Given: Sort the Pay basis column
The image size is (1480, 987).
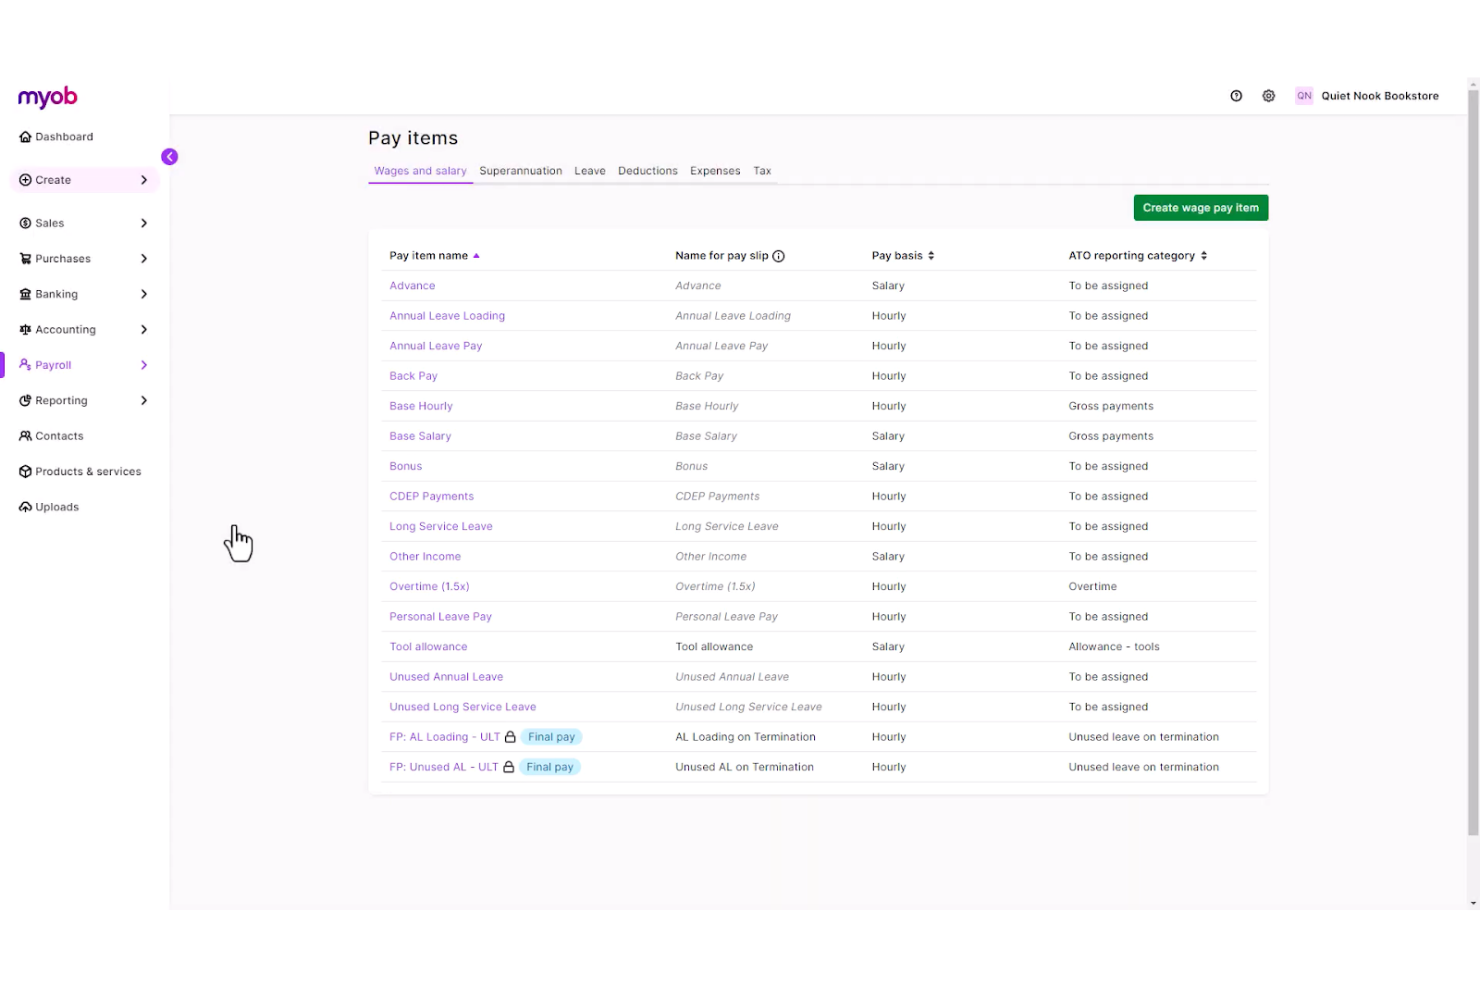Looking at the screenshot, I should point(931,255).
